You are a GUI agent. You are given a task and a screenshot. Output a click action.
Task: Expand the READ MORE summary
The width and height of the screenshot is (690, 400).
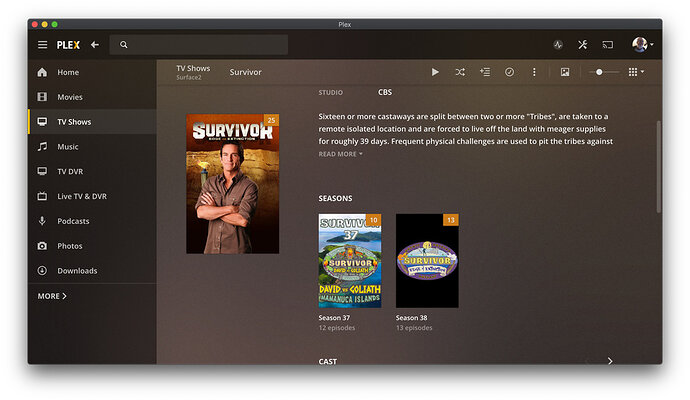coord(340,154)
